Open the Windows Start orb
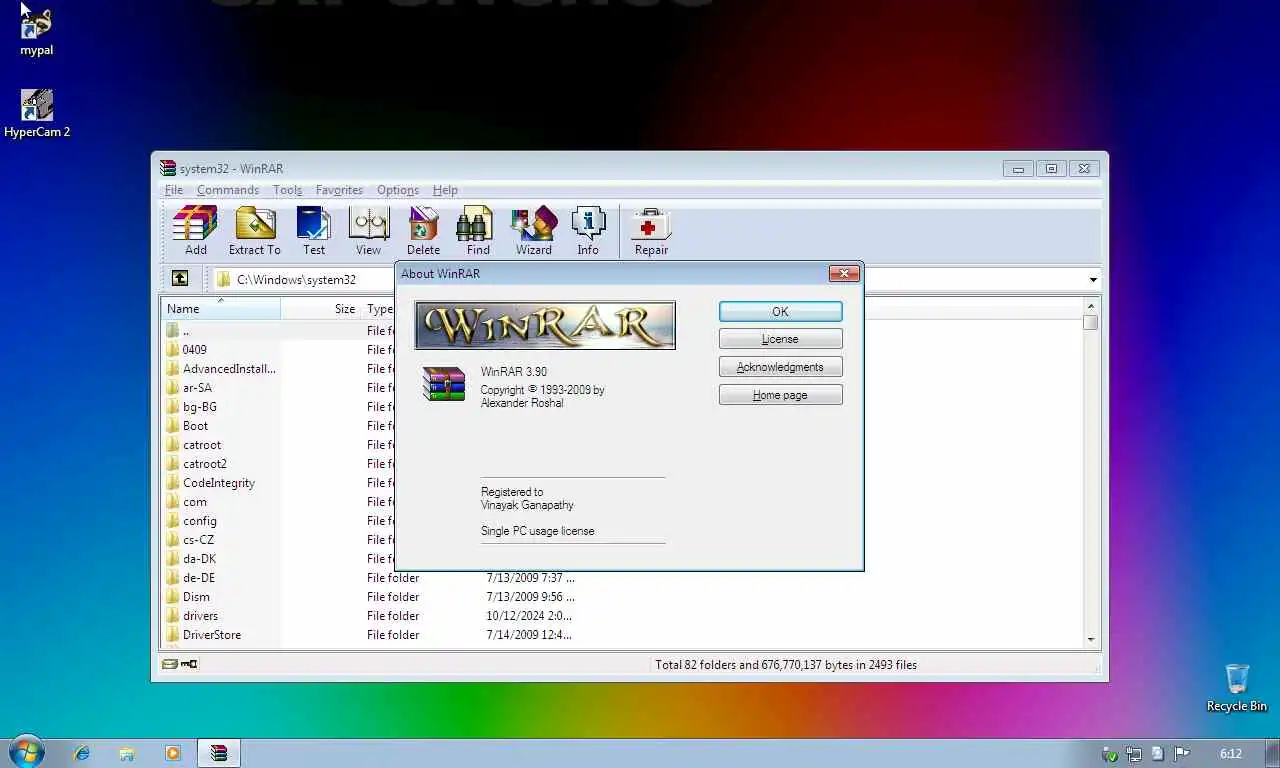 pos(27,752)
